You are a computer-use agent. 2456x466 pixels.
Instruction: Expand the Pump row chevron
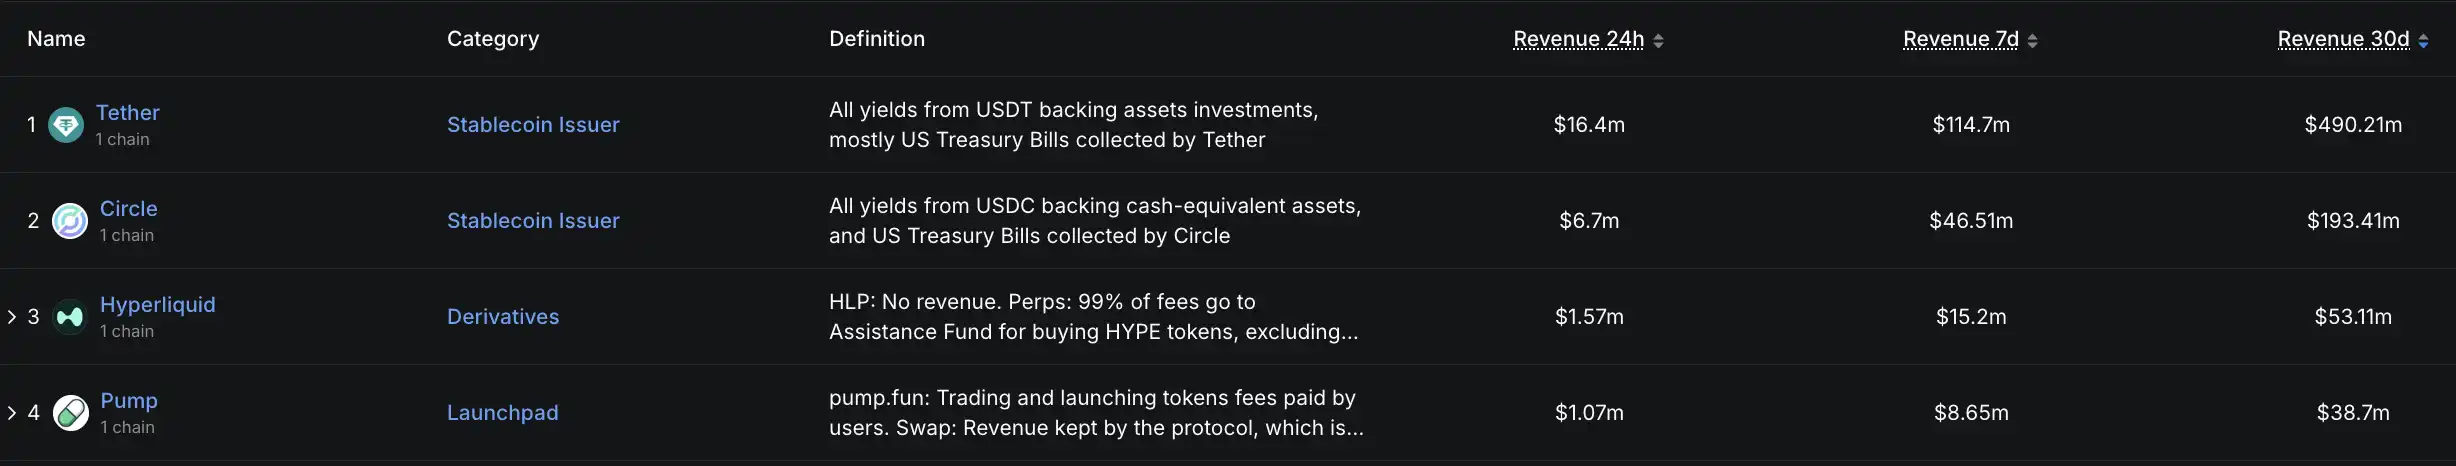coord(12,413)
